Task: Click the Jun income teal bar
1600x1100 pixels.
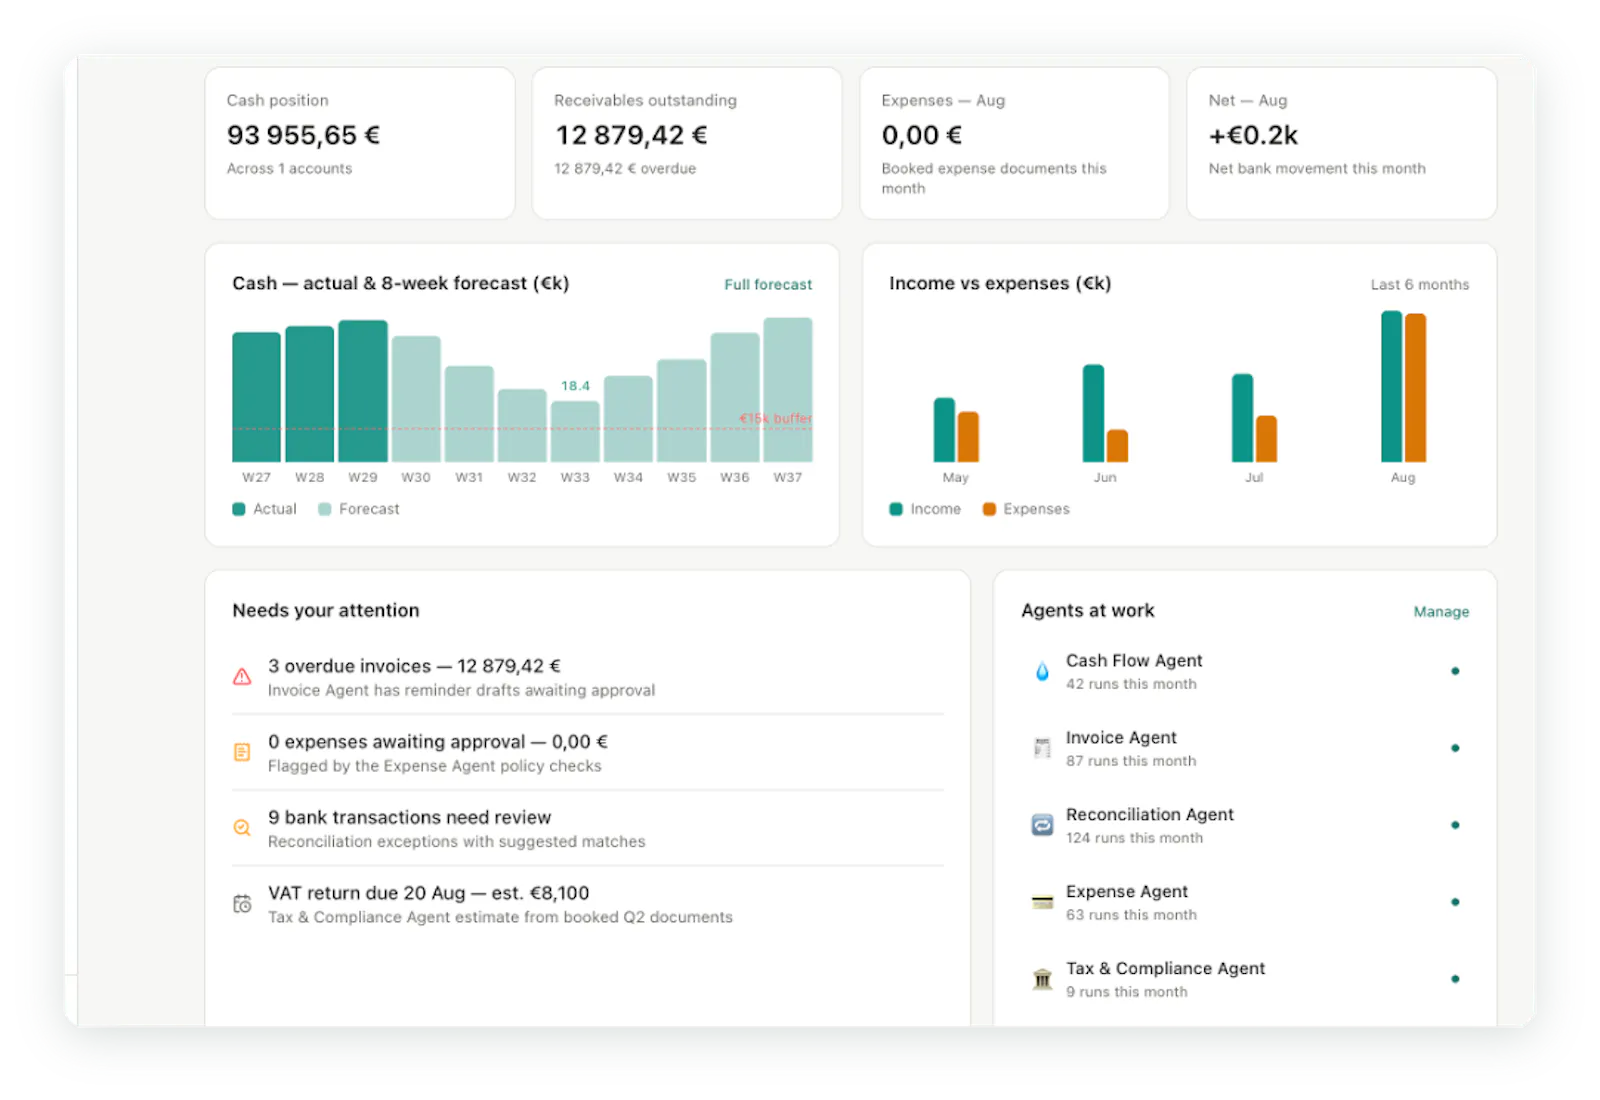Action: pos(1093,413)
